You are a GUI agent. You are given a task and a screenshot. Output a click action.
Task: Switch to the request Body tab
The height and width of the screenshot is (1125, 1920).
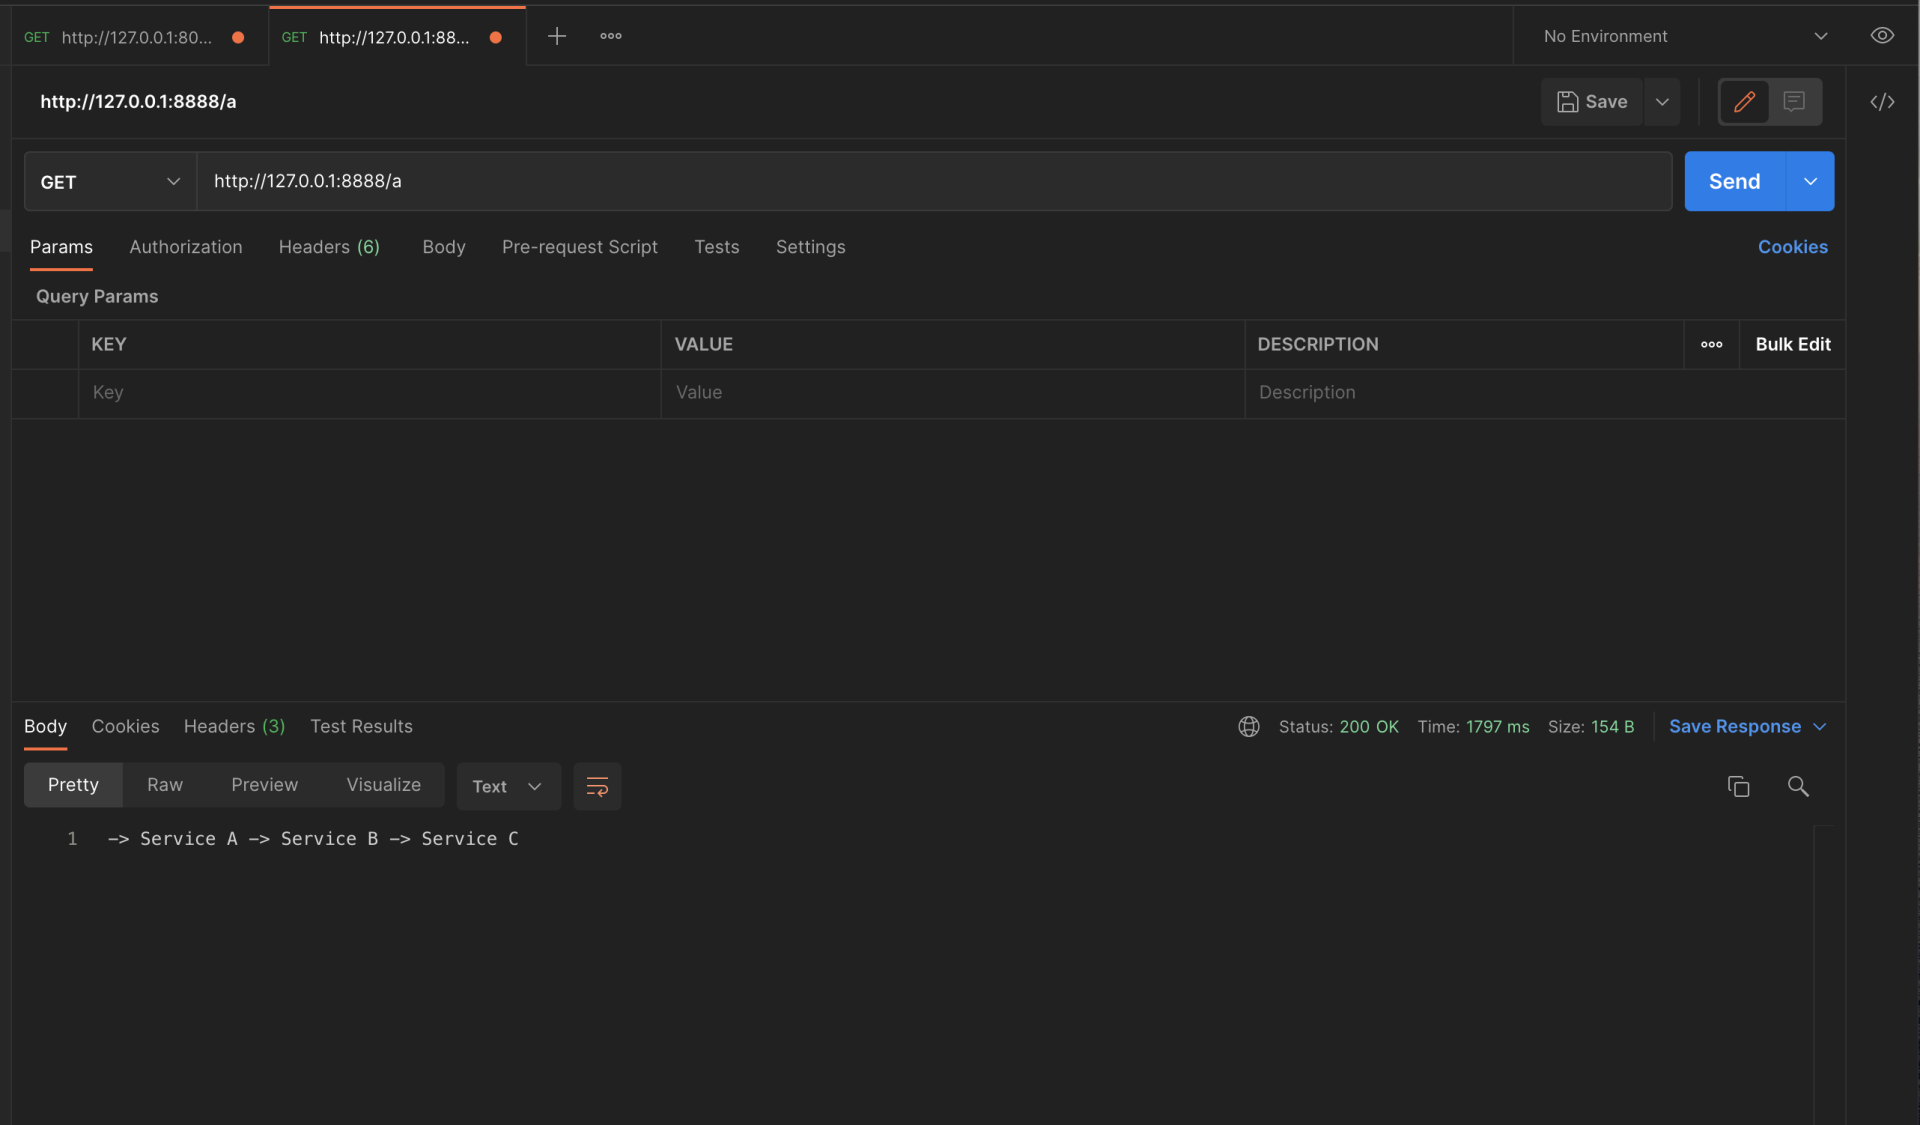[444, 247]
